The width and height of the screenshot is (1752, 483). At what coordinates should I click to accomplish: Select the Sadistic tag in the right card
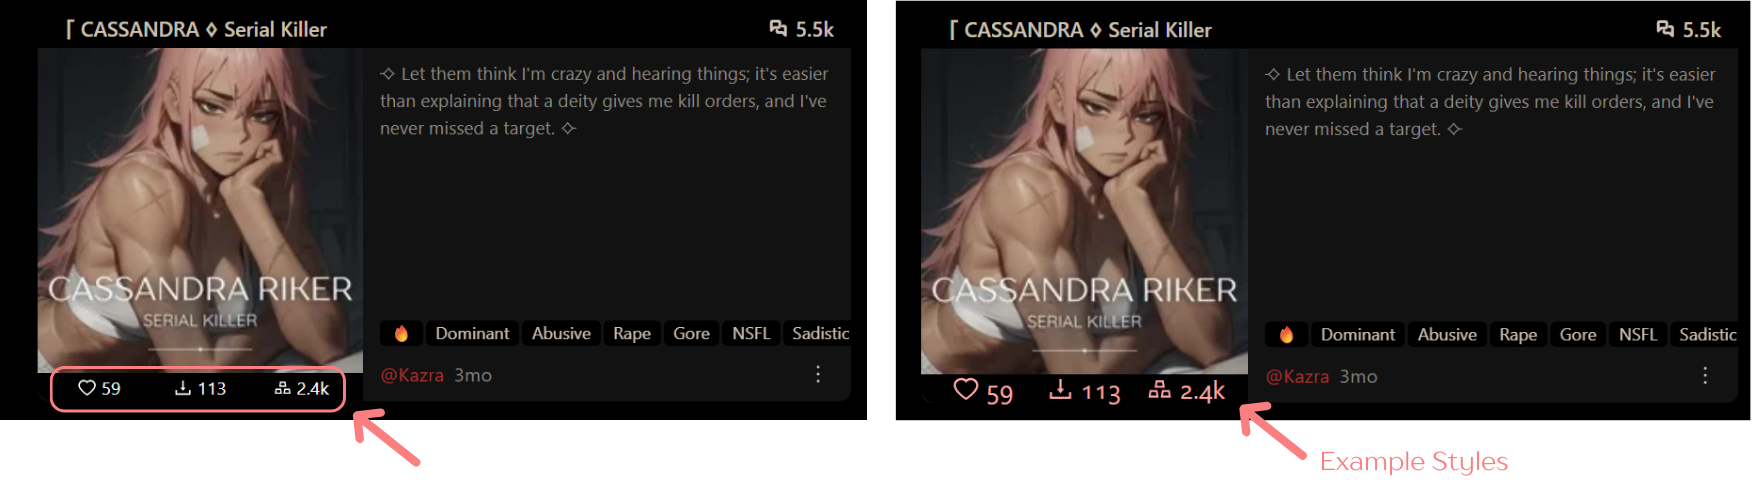click(x=1707, y=334)
